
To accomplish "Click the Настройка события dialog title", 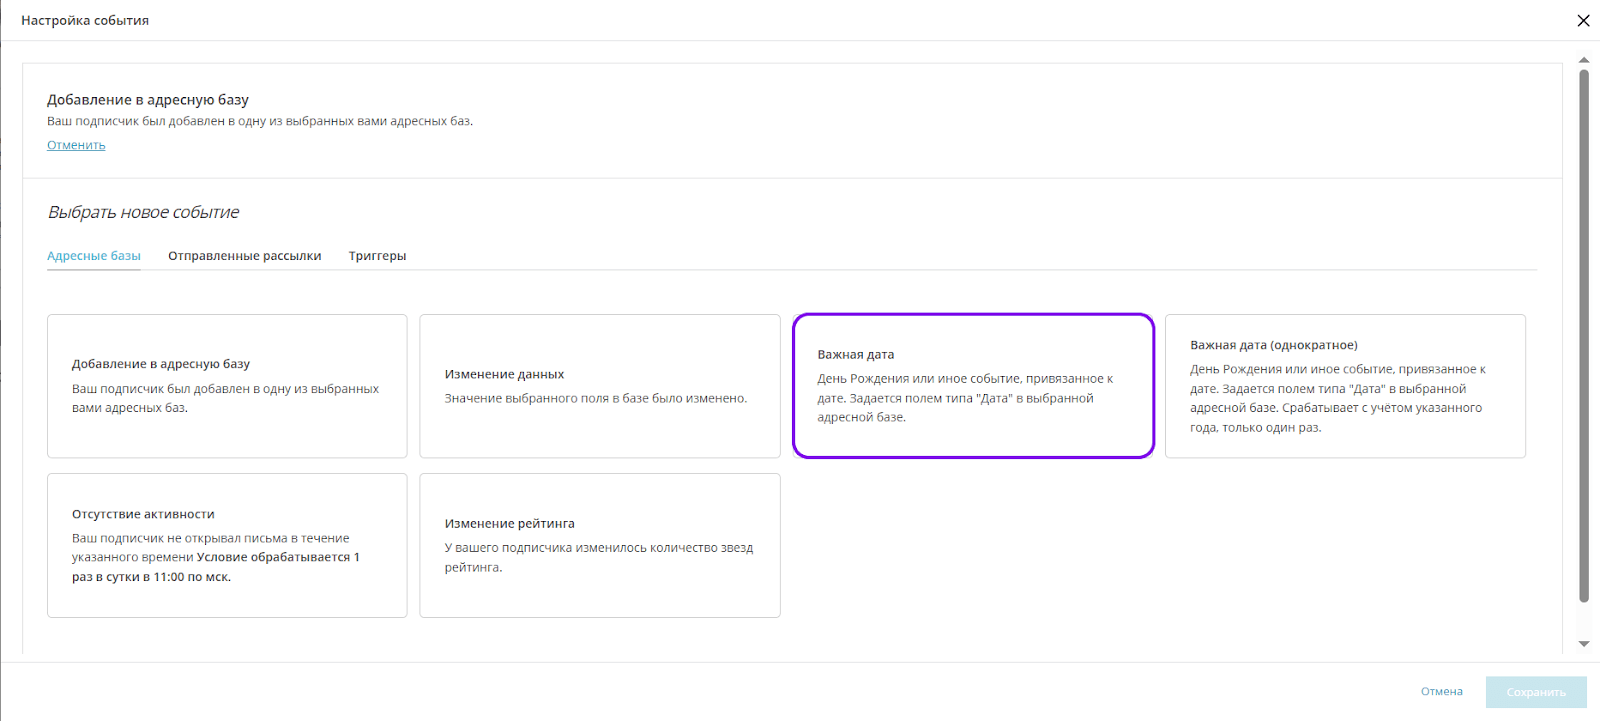I will (x=85, y=20).
